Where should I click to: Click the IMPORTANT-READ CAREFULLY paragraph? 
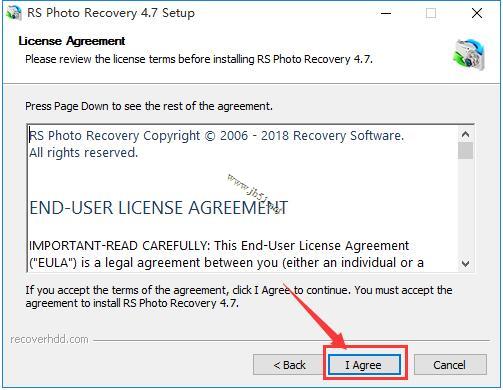[x=226, y=254]
